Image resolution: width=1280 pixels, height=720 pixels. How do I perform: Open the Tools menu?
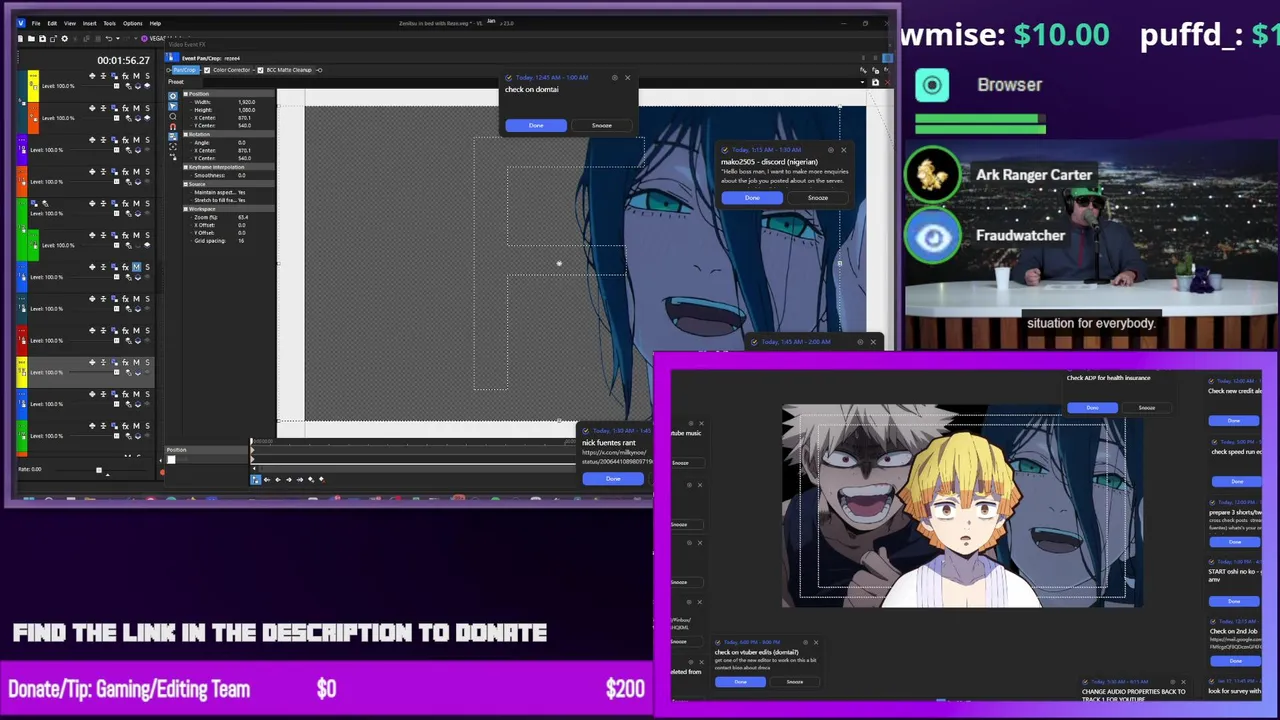point(109,23)
